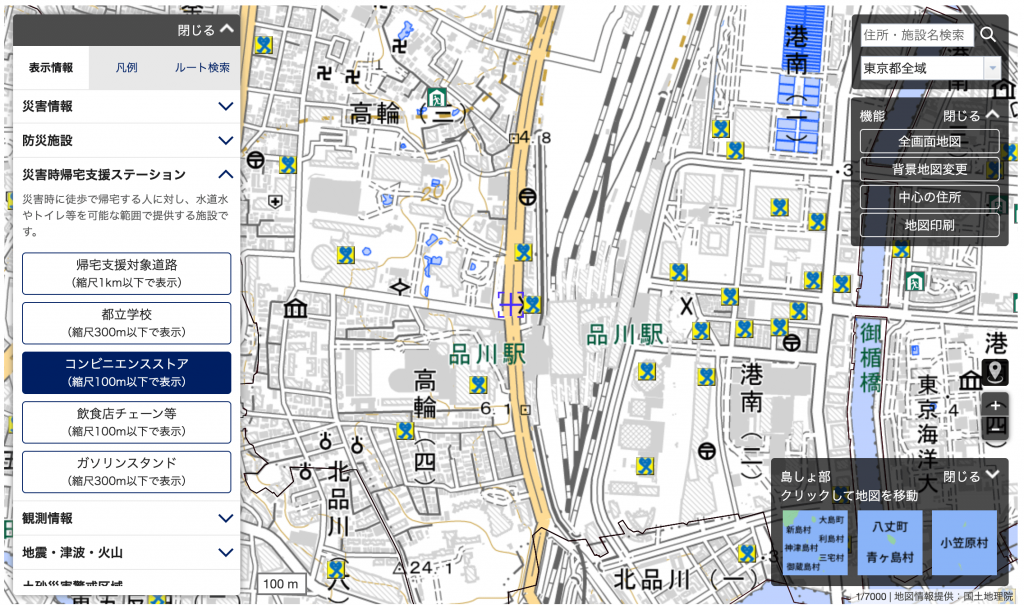Click the current location pin button
This screenshot has height=605, width=1024.
point(995,373)
